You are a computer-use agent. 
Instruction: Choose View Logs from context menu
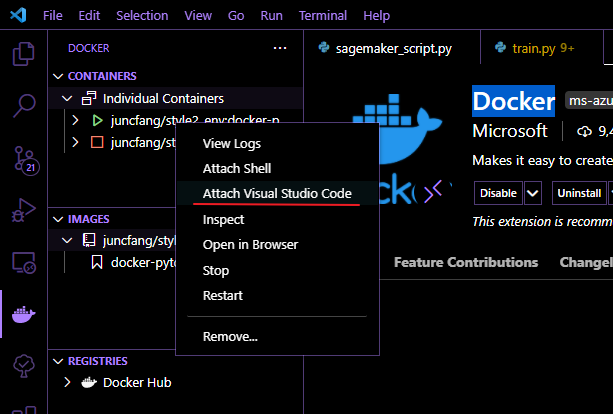coord(278,144)
